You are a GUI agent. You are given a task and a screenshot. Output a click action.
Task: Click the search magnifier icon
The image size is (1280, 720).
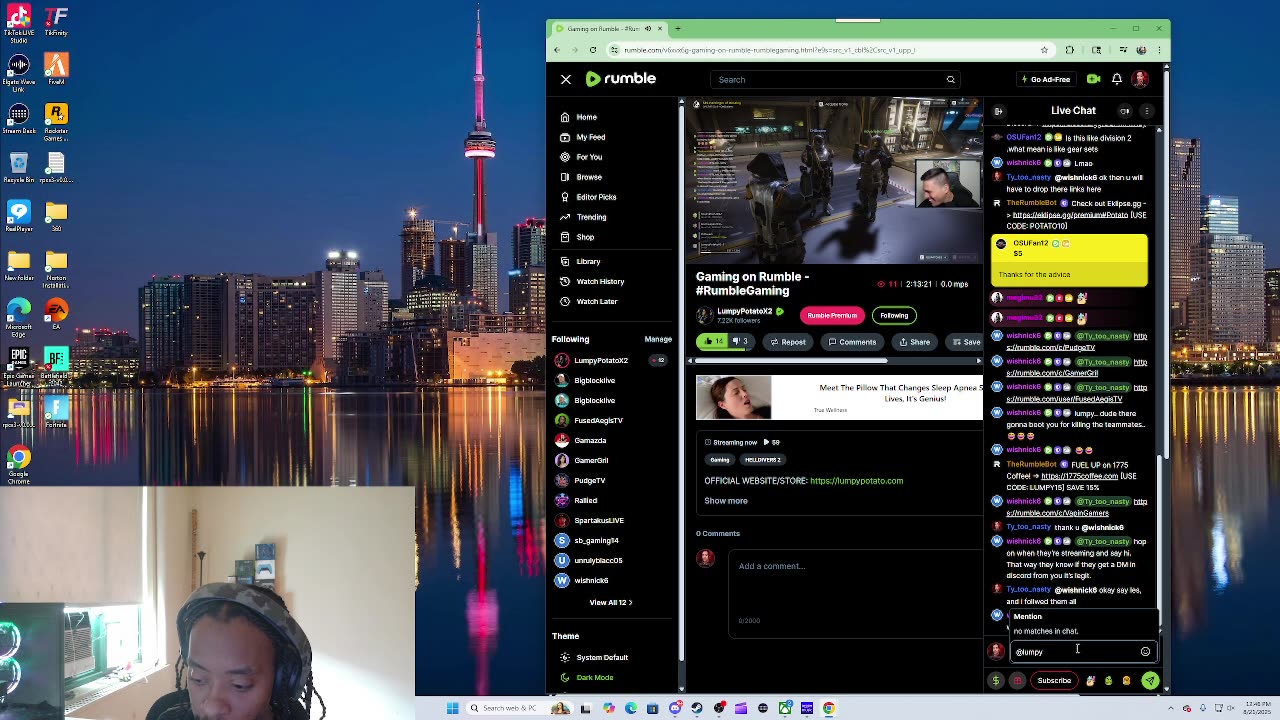pos(950,80)
